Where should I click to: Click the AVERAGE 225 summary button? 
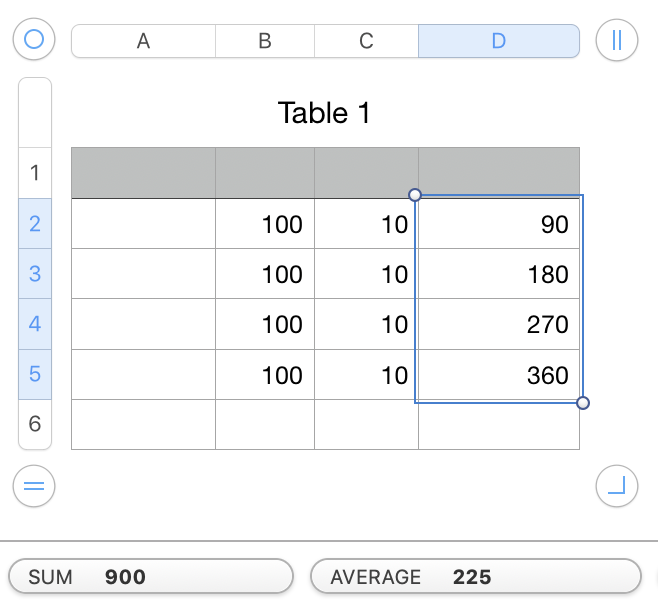475,577
